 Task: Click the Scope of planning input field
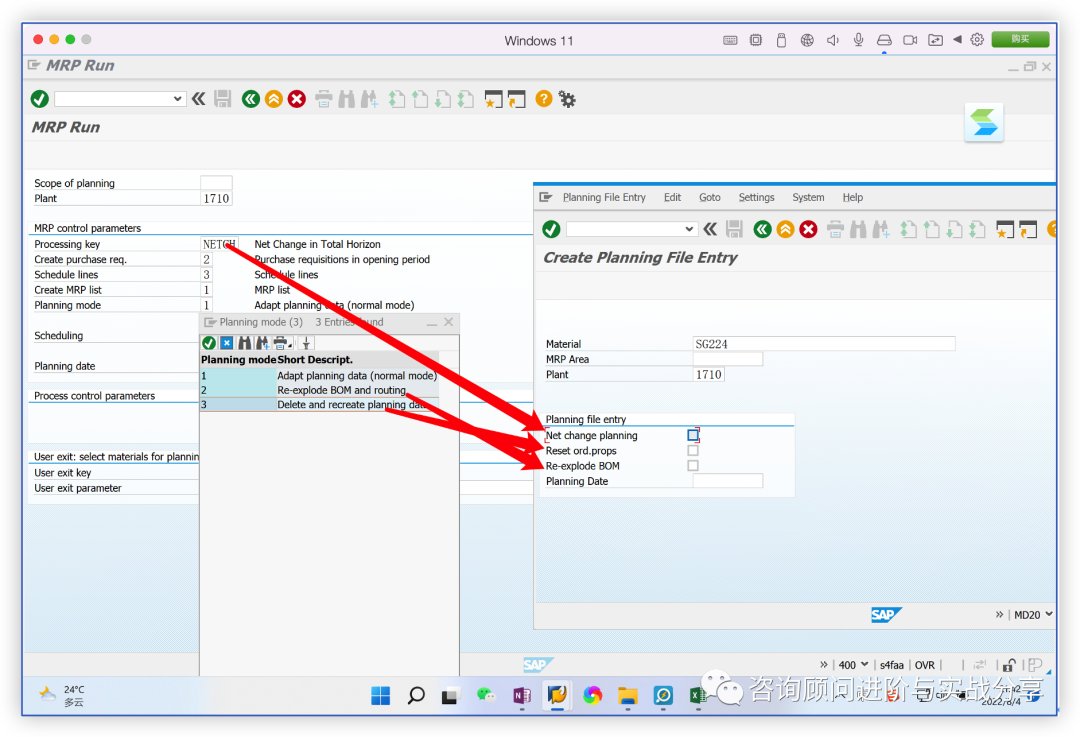[x=216, y=183]
